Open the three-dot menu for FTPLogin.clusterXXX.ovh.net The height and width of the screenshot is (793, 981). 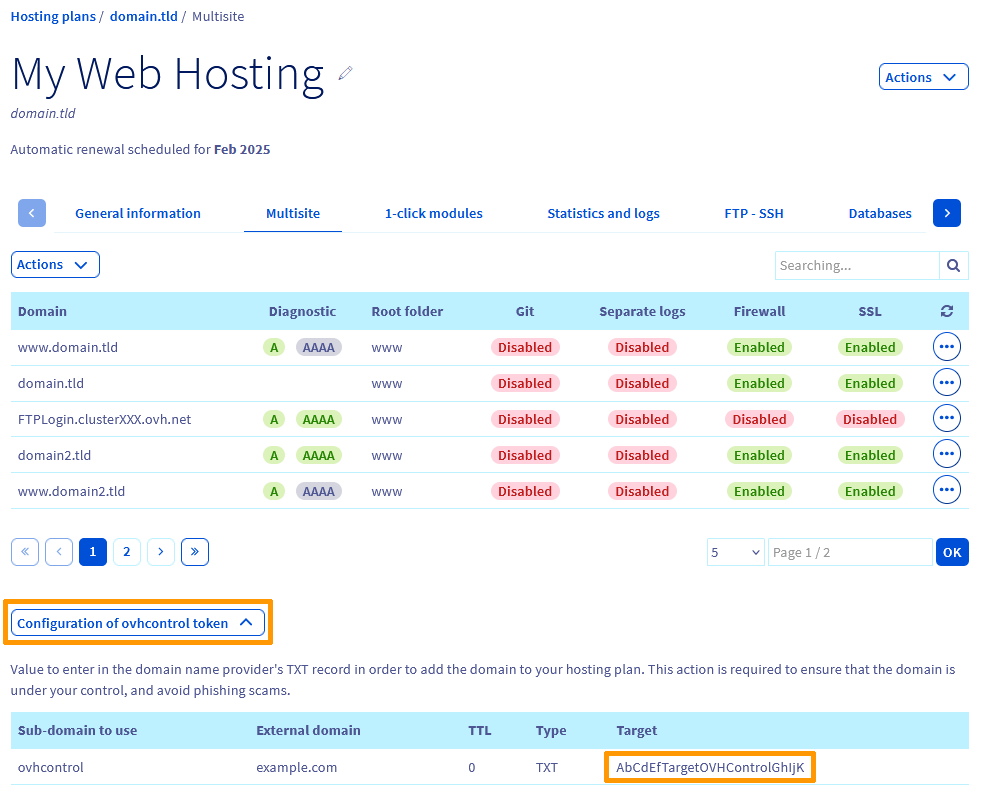pos(946,419)
